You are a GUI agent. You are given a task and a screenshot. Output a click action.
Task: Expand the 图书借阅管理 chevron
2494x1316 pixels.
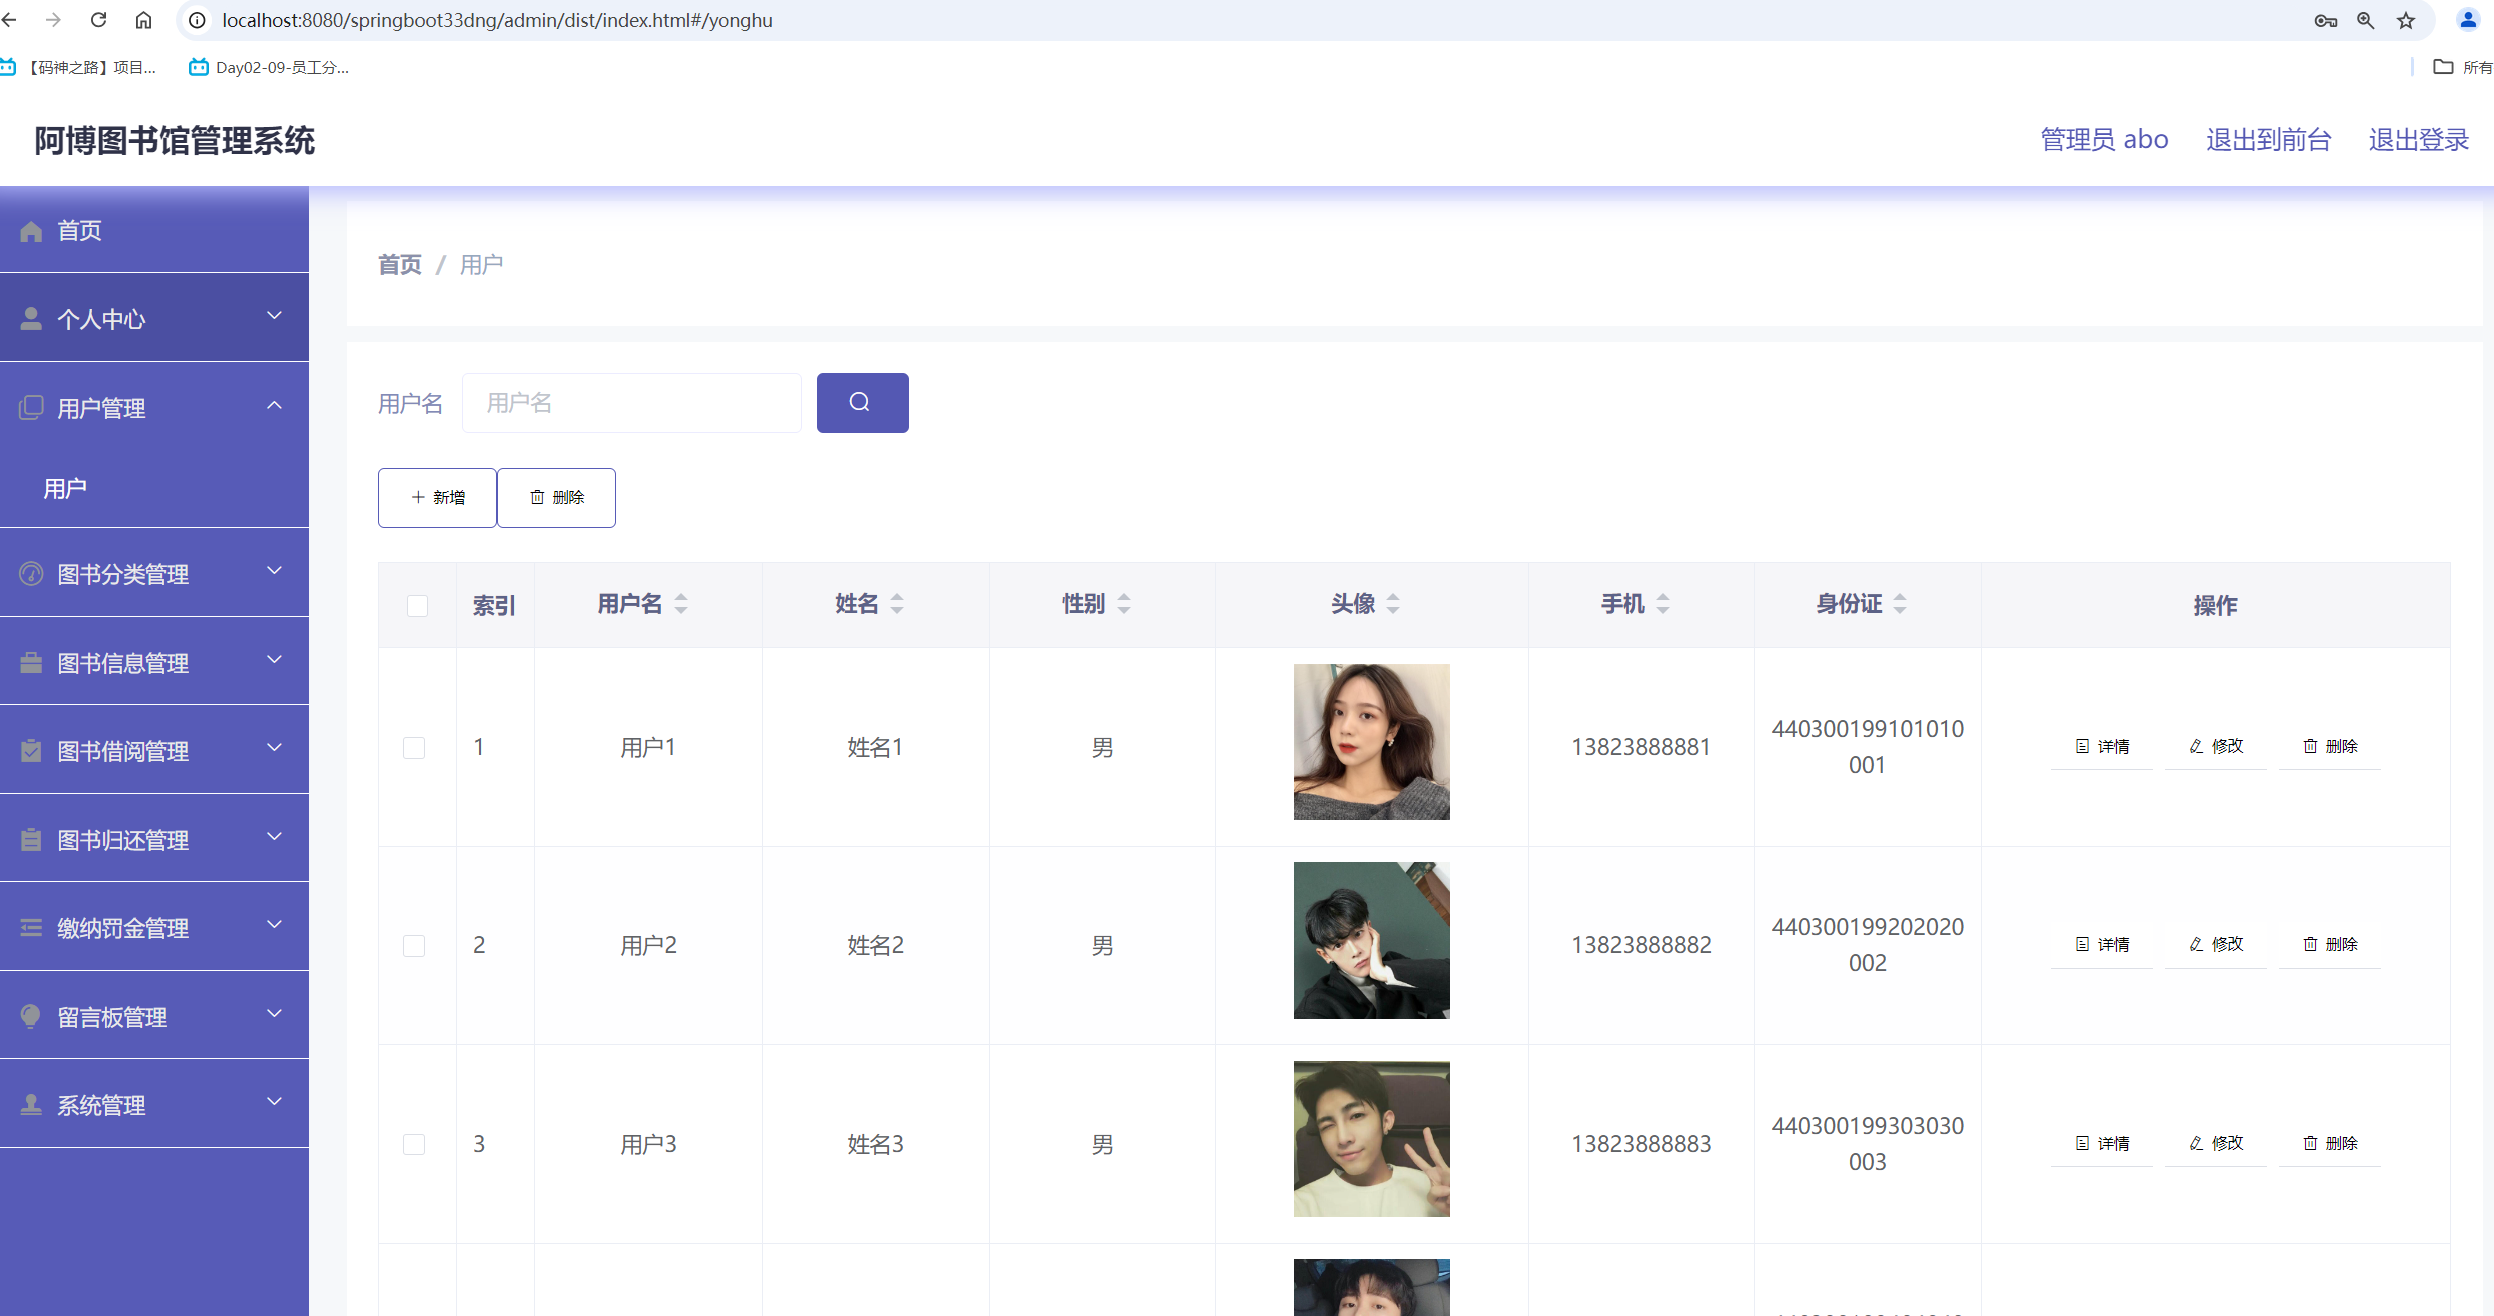pyautogui.click(x=275, y=748)
